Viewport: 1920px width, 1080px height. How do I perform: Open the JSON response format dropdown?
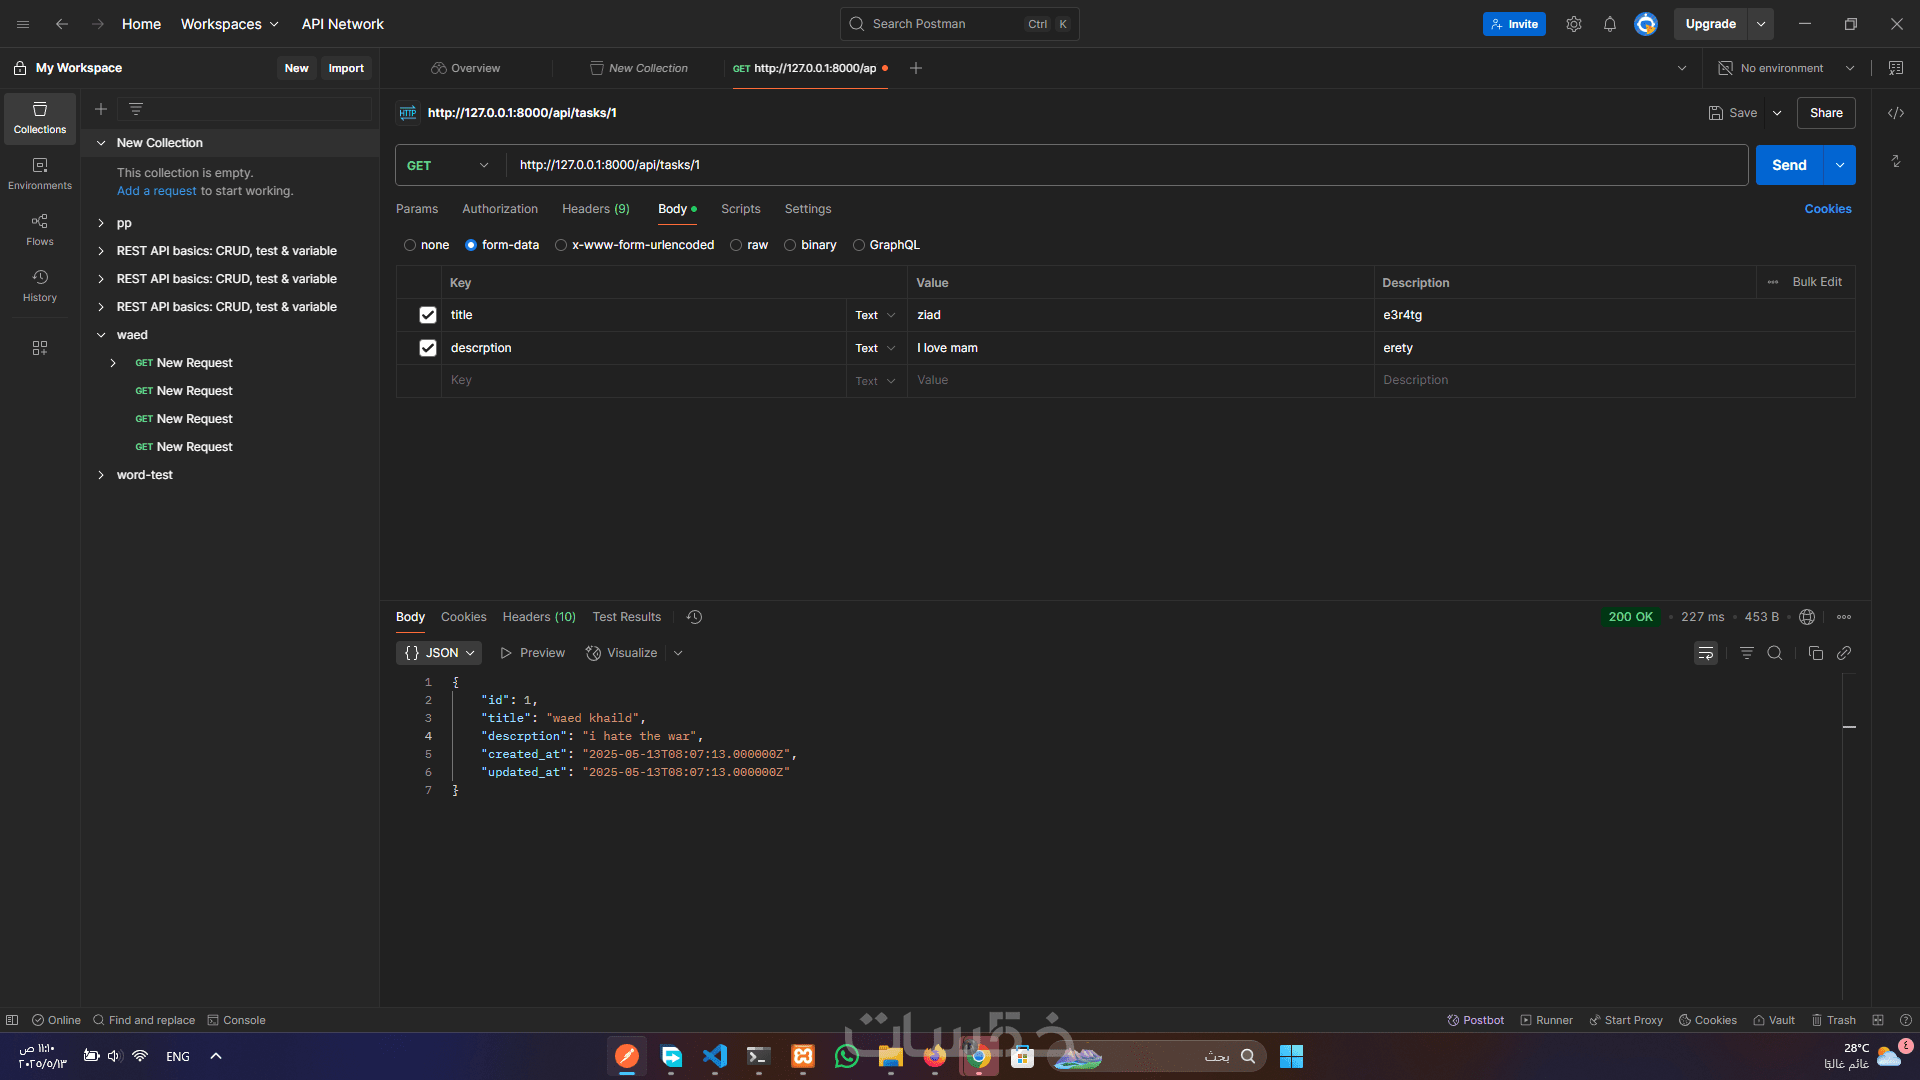click(x=439, y=653)
